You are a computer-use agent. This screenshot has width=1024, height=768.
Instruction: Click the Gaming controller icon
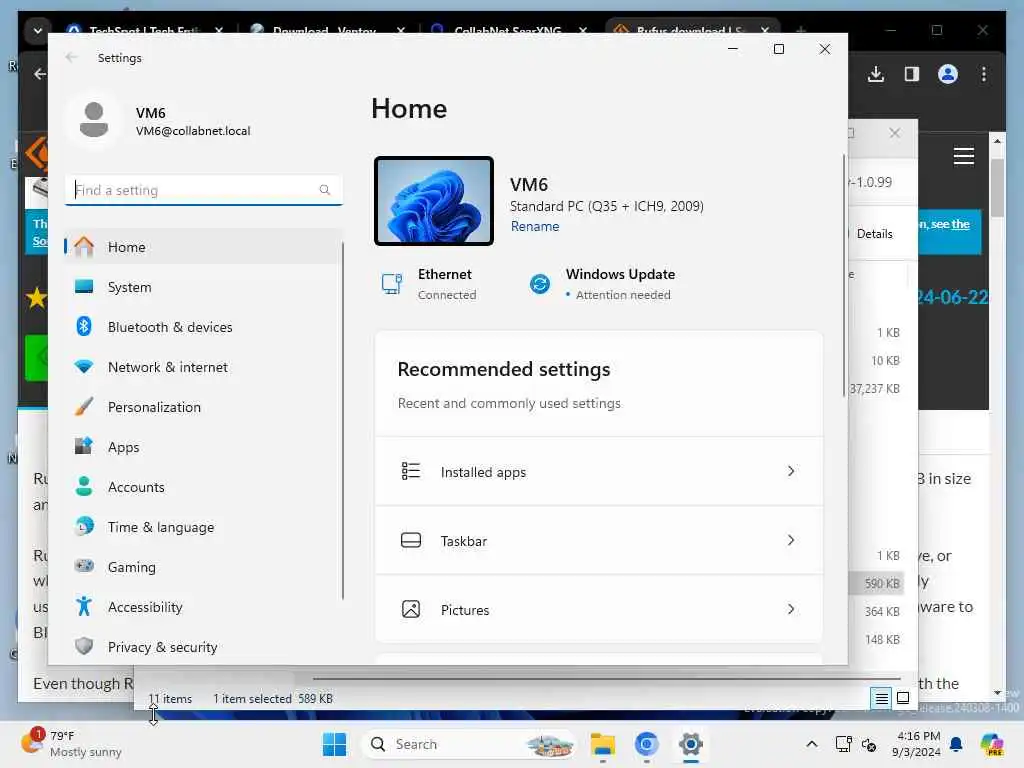tap(84, 566)
